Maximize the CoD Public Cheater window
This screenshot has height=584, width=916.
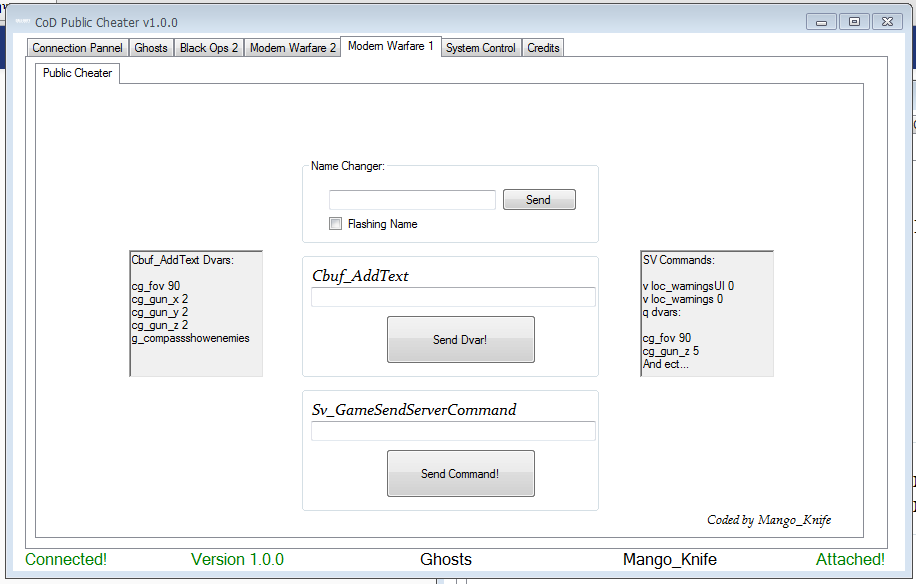click(x=854, y=22)
